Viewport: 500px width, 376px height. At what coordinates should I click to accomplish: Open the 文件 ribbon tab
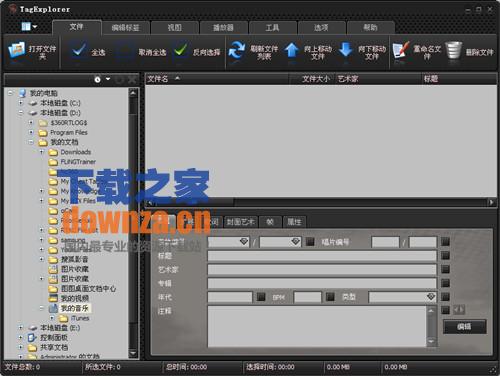(77, 27)
